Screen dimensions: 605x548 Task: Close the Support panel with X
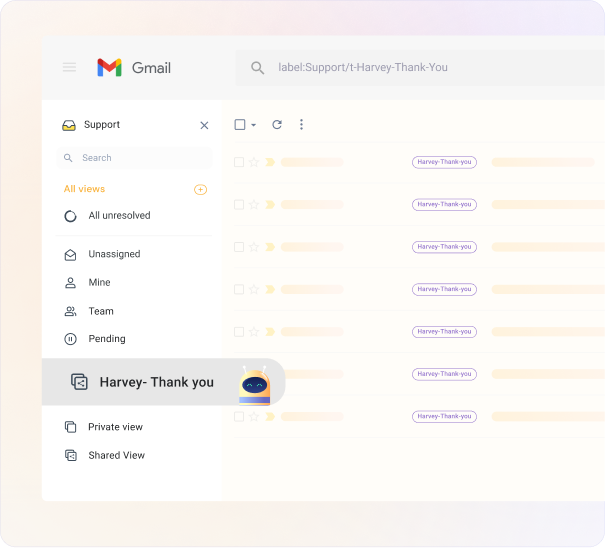click(204, 125)
